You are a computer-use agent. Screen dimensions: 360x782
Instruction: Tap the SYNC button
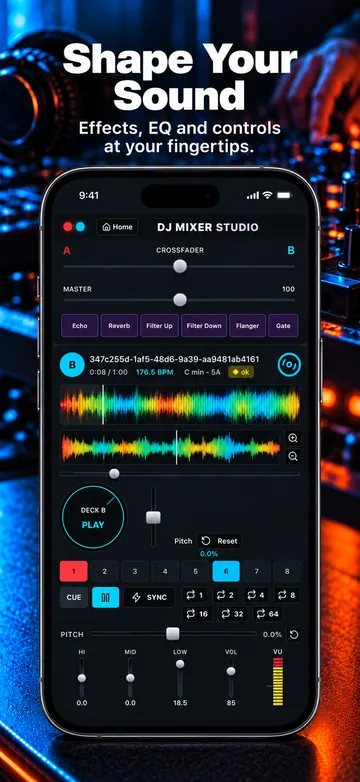(x=150, y=597)
